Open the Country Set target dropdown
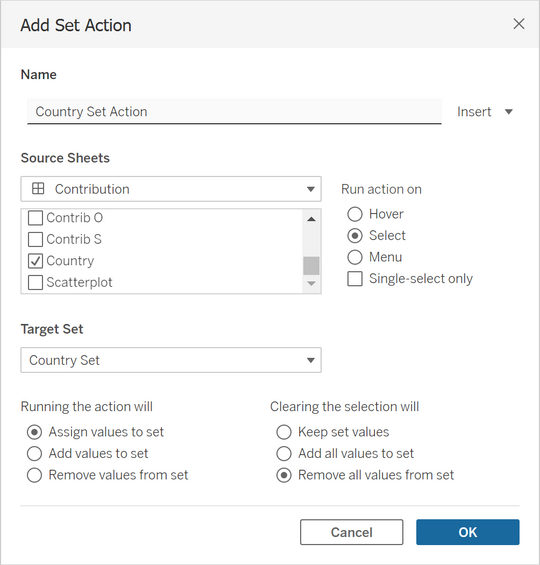The image size is (540, 565). coord(171,360)
